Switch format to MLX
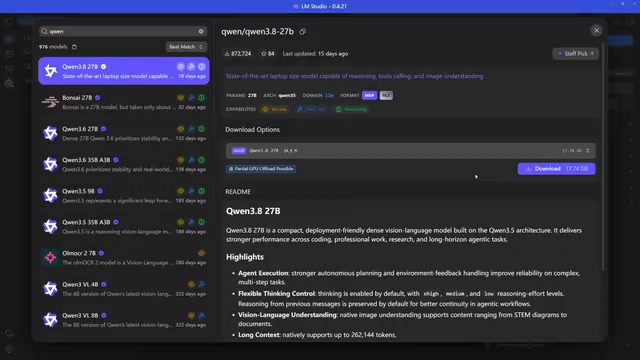The image size is (640, 360). click(386, 95)
